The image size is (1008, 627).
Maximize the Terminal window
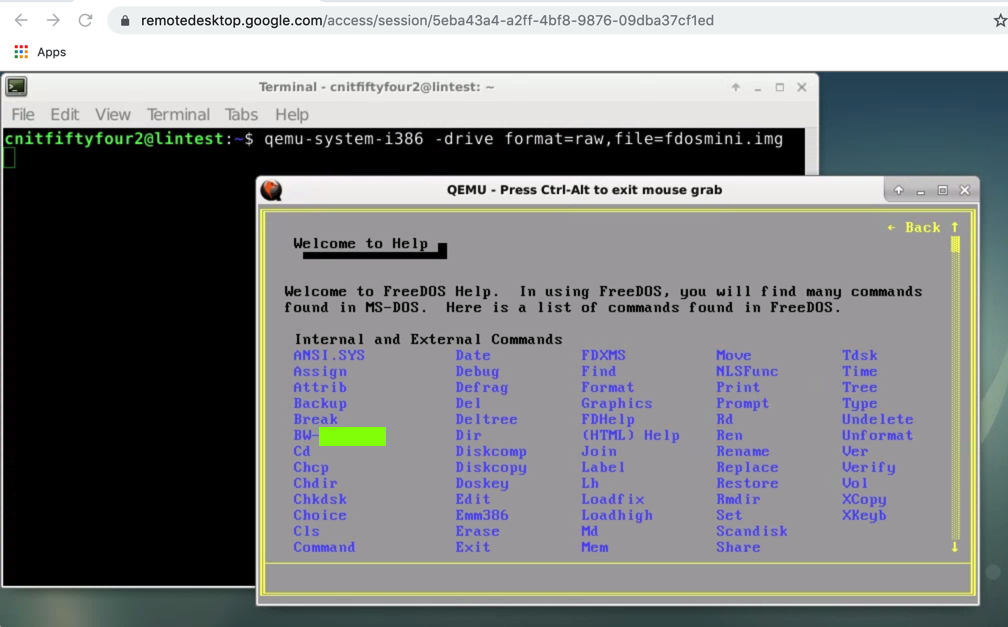click(780, 87)
